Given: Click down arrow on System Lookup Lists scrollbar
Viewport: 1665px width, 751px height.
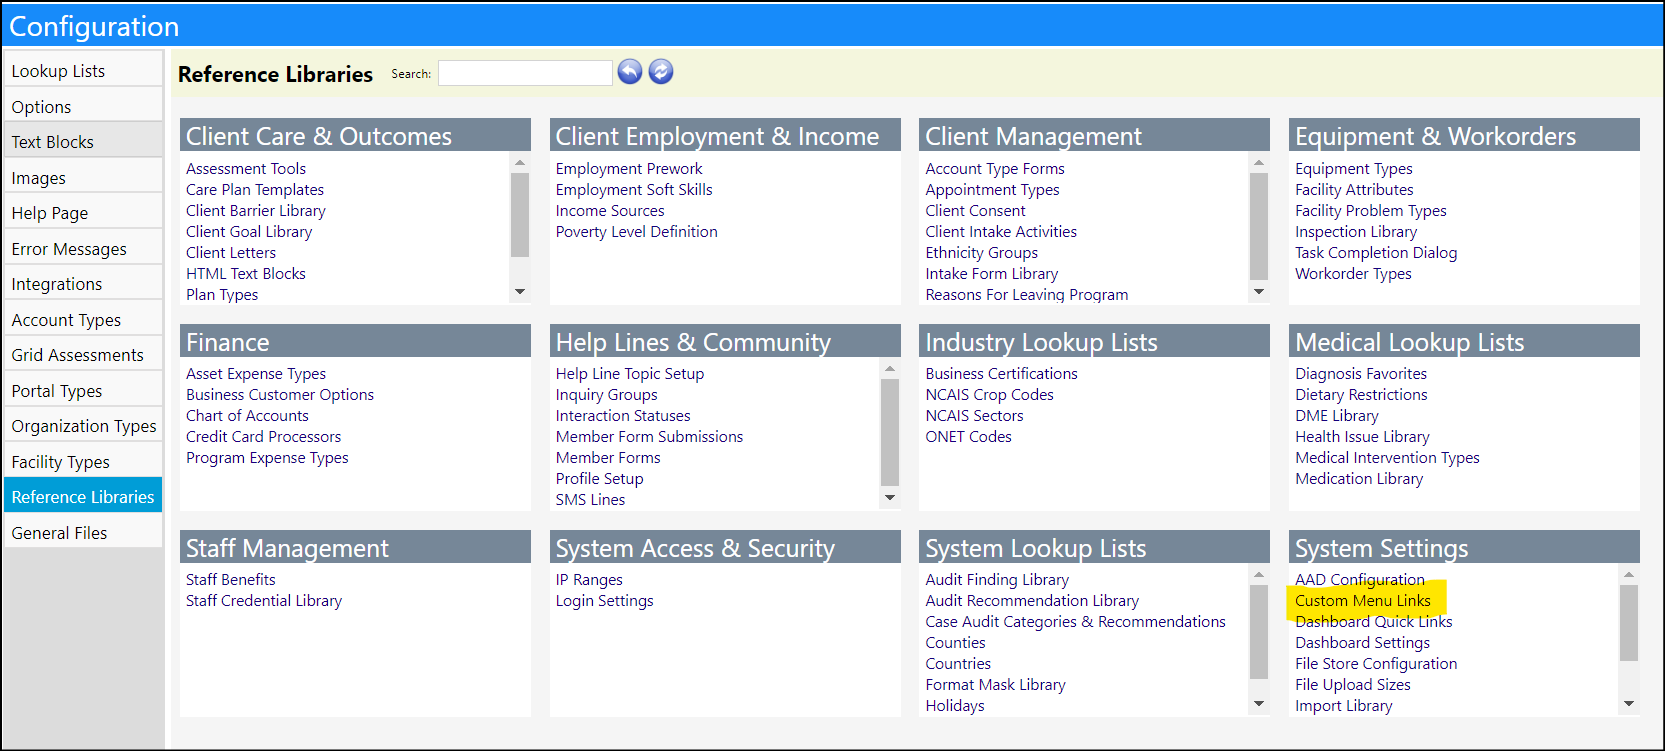Looking at the screenshot, I should (1259, 704).
